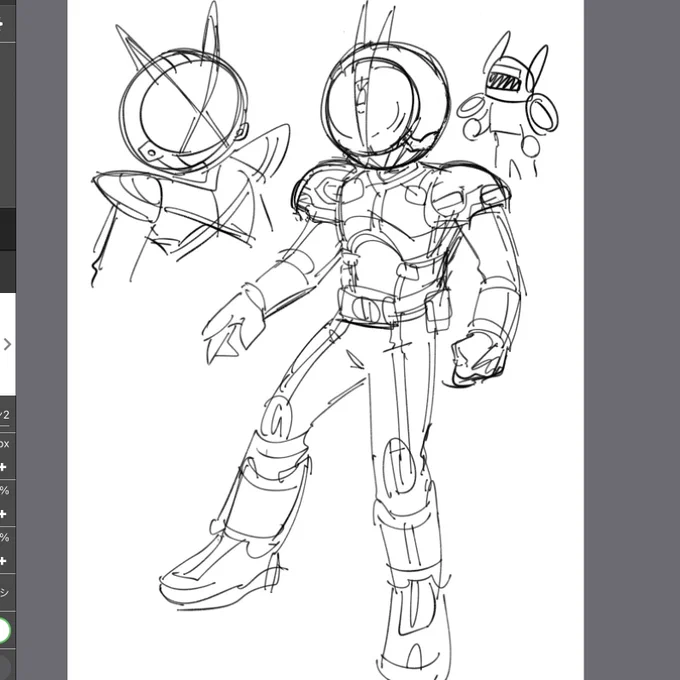The height and width of the screenshot is (680, 680).
Task: Expand the brush preview chevron arrow
Action: (x=7, y=344)
